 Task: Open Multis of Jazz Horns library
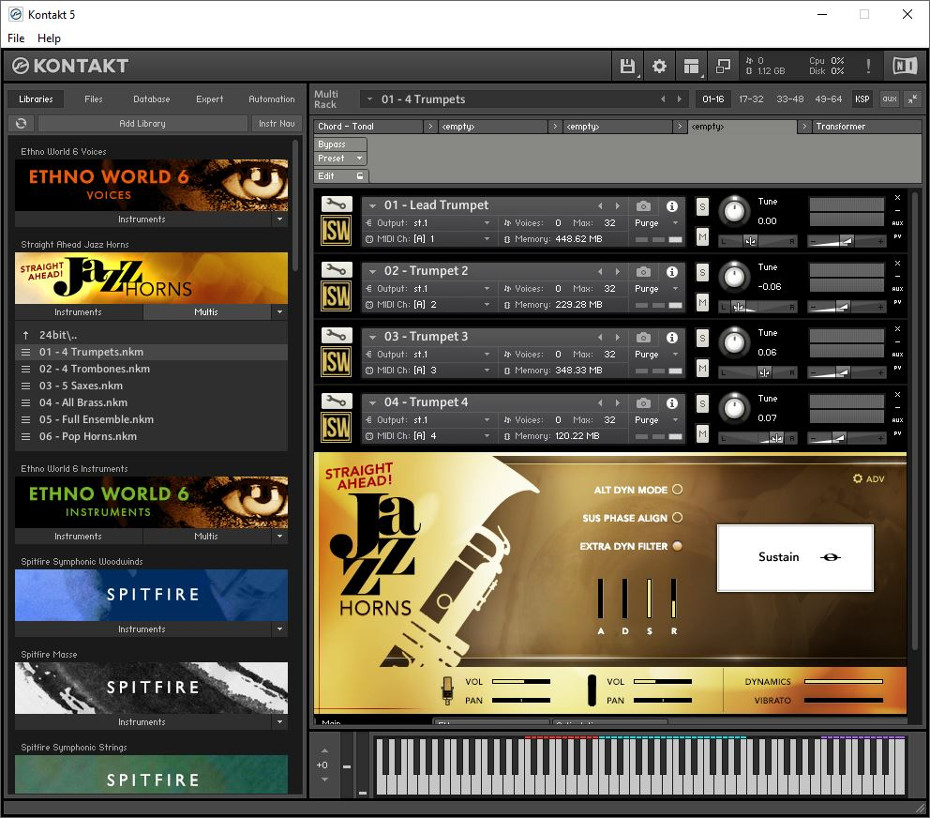[x=206, y=312]
